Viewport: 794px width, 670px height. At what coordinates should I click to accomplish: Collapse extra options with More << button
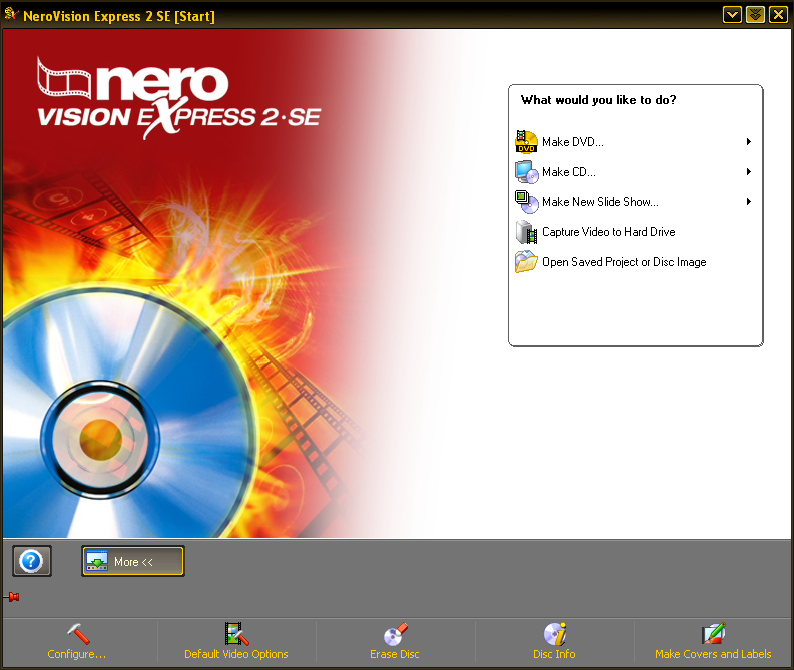133,561
